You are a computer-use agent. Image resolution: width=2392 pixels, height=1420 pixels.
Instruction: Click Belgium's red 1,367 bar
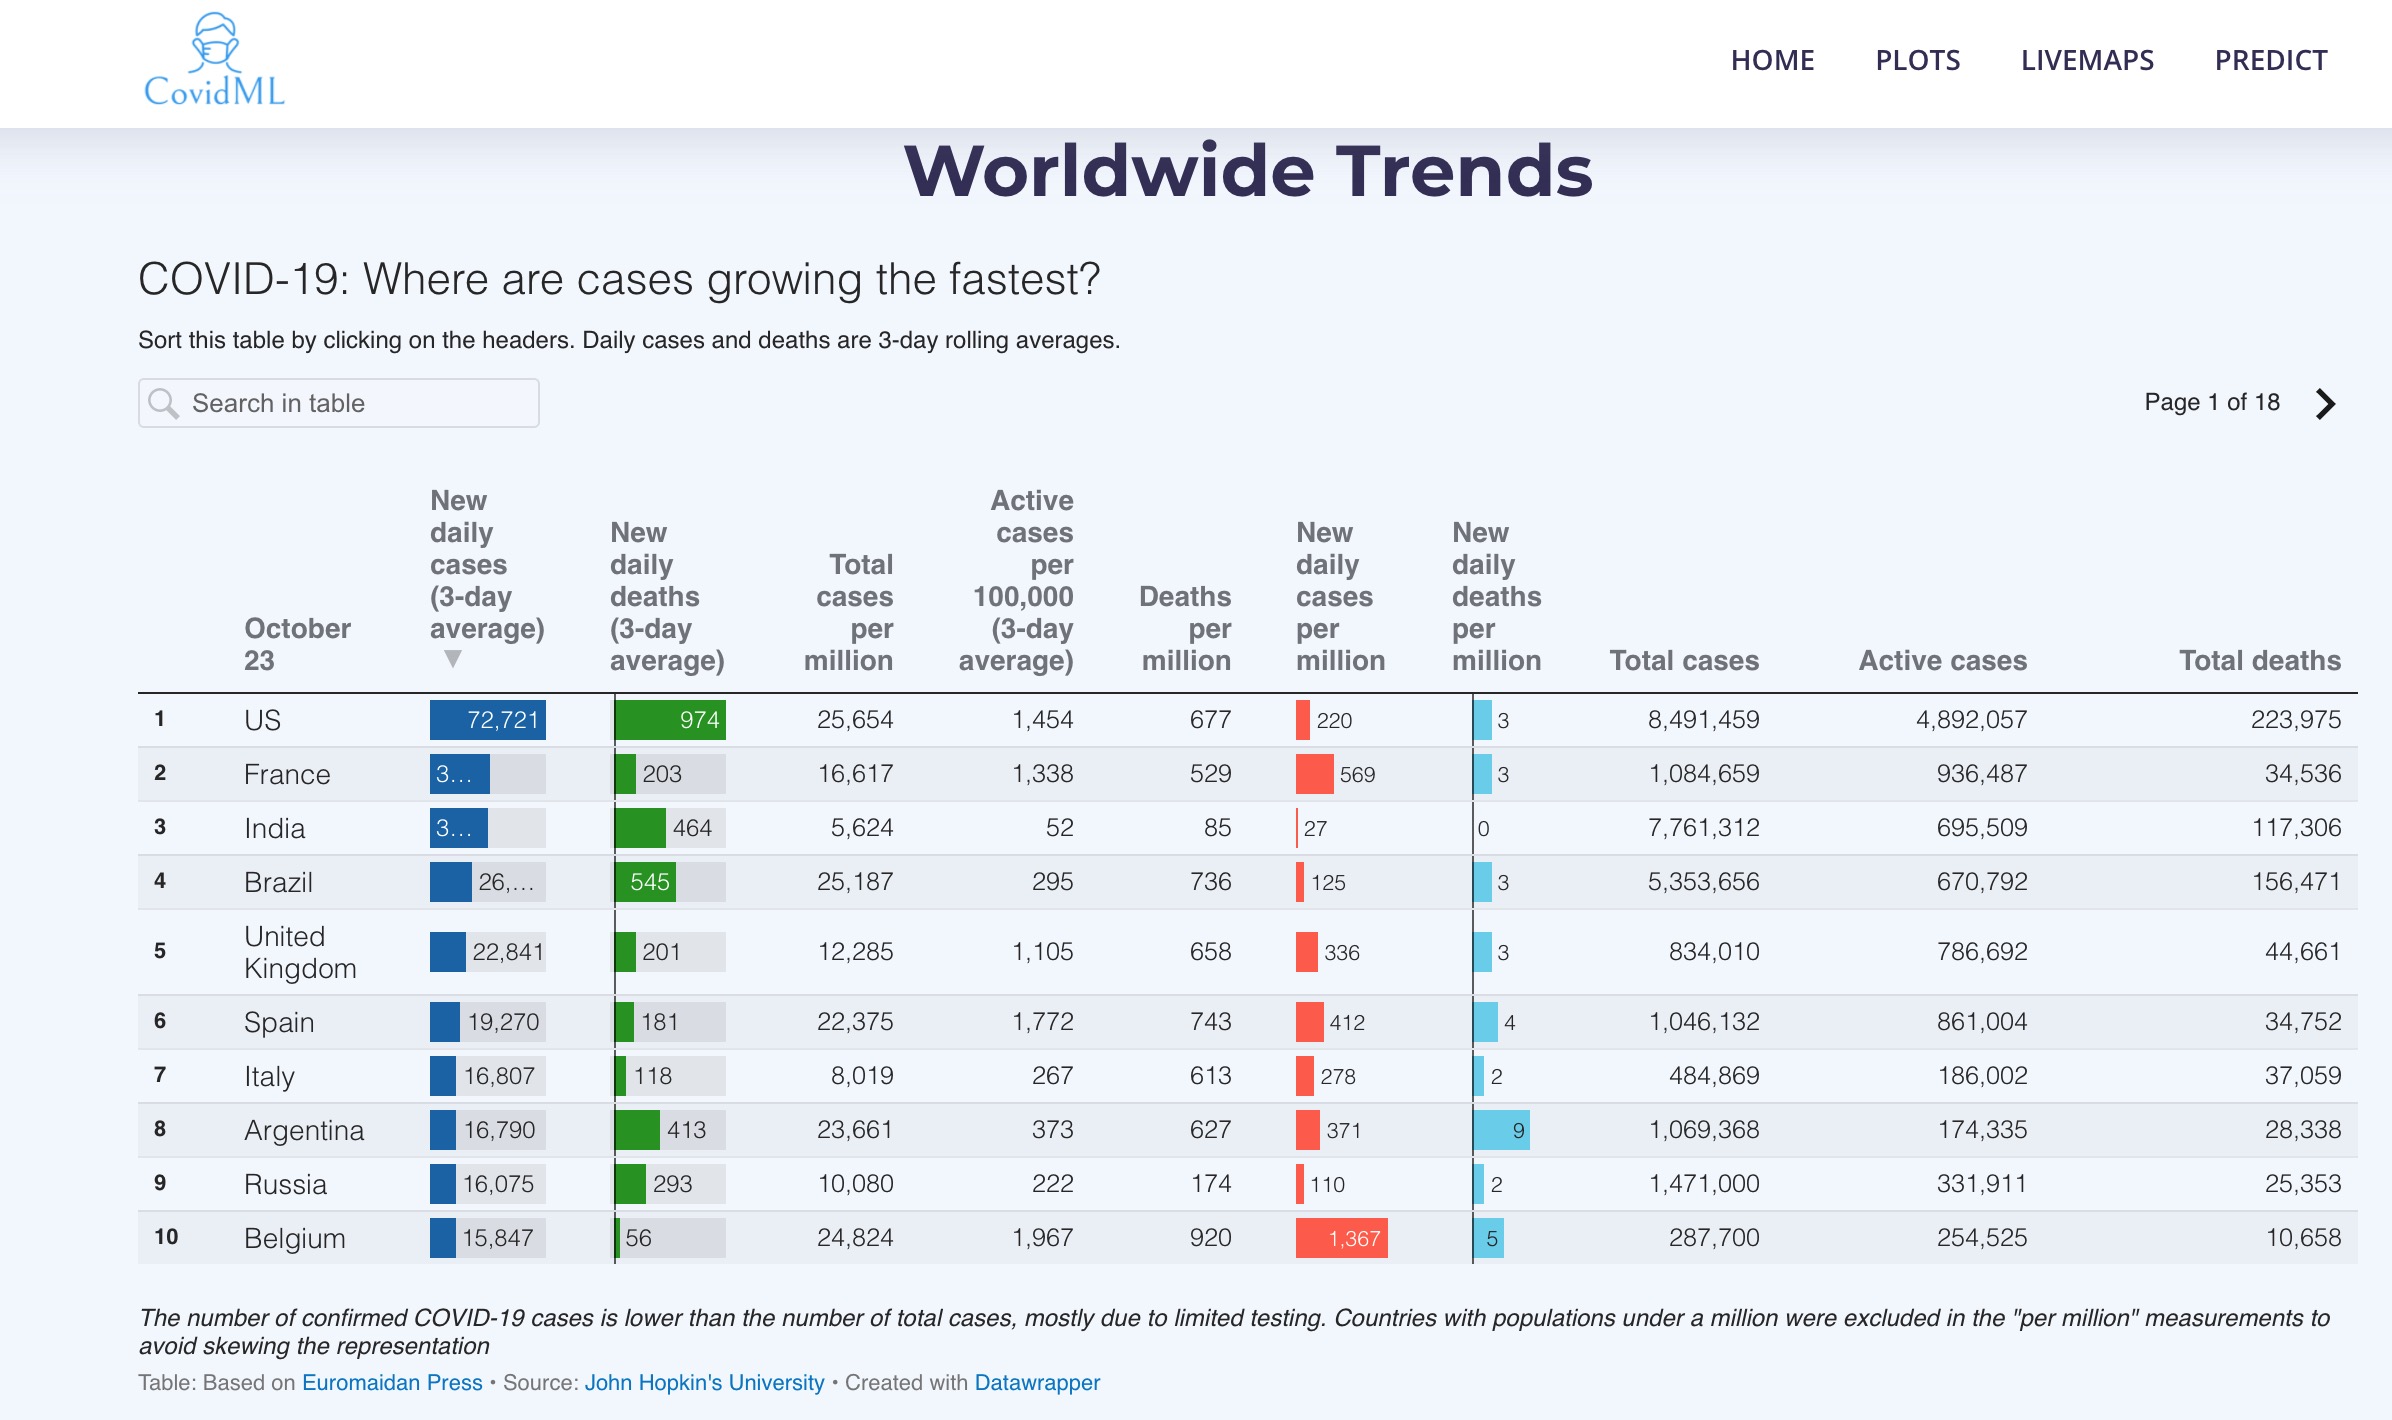(x=1341, y=1238)
